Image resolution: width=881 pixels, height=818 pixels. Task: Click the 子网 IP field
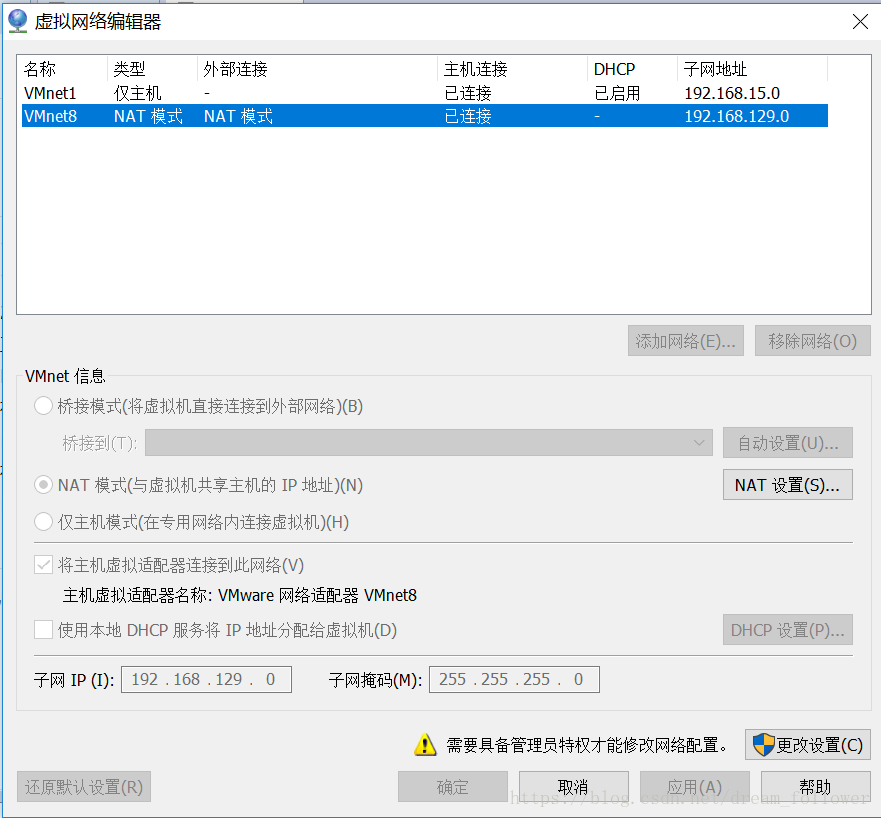pos(206,679)
